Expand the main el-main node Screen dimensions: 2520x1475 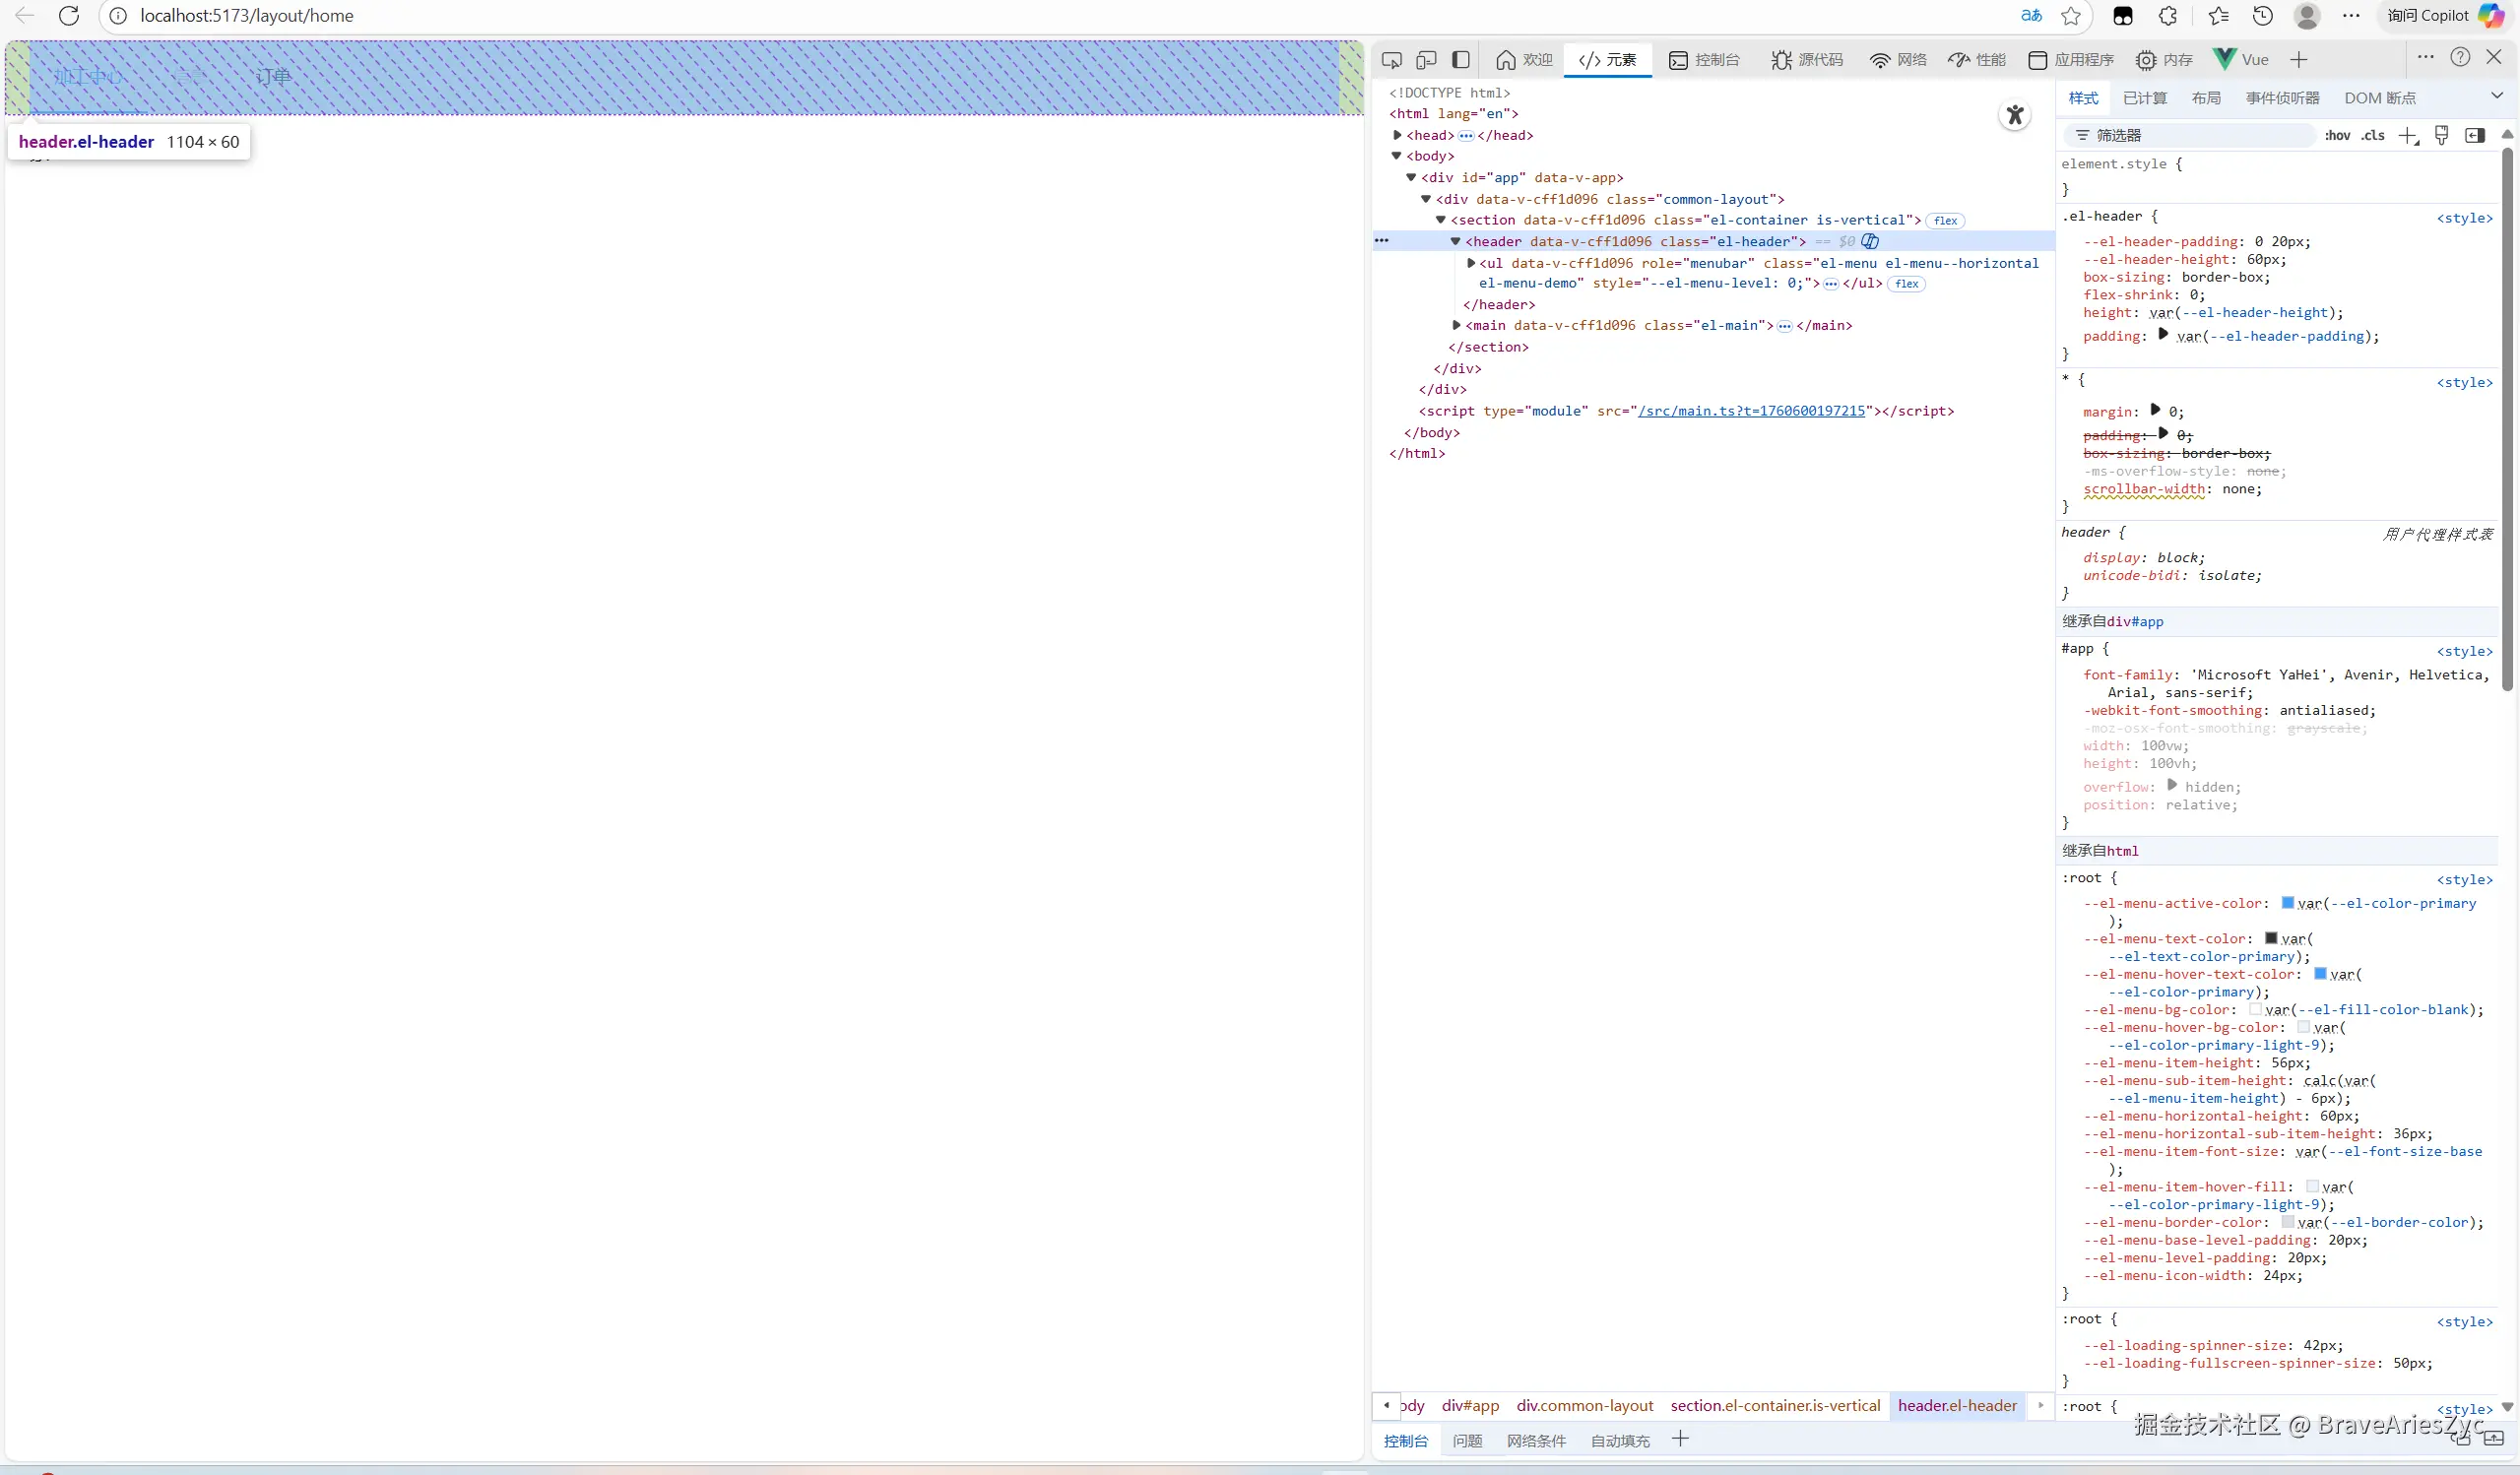point(1456,325)
